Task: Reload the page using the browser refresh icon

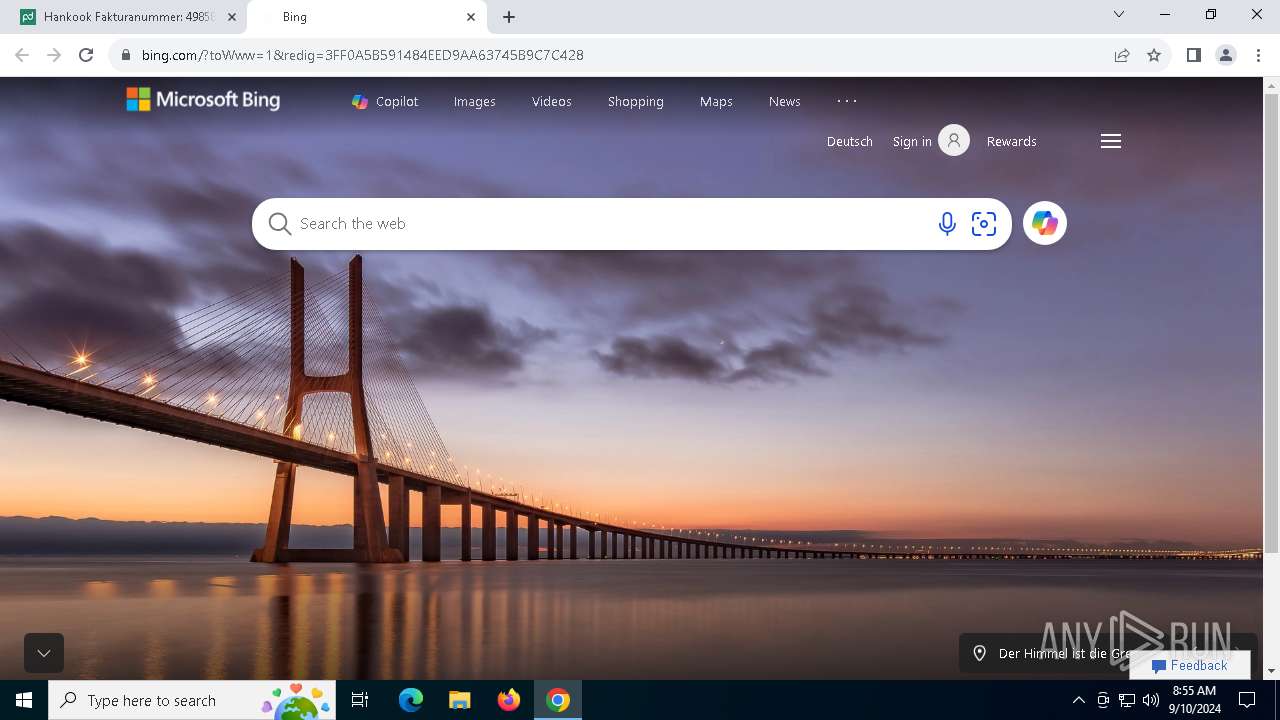Action: 86,55
